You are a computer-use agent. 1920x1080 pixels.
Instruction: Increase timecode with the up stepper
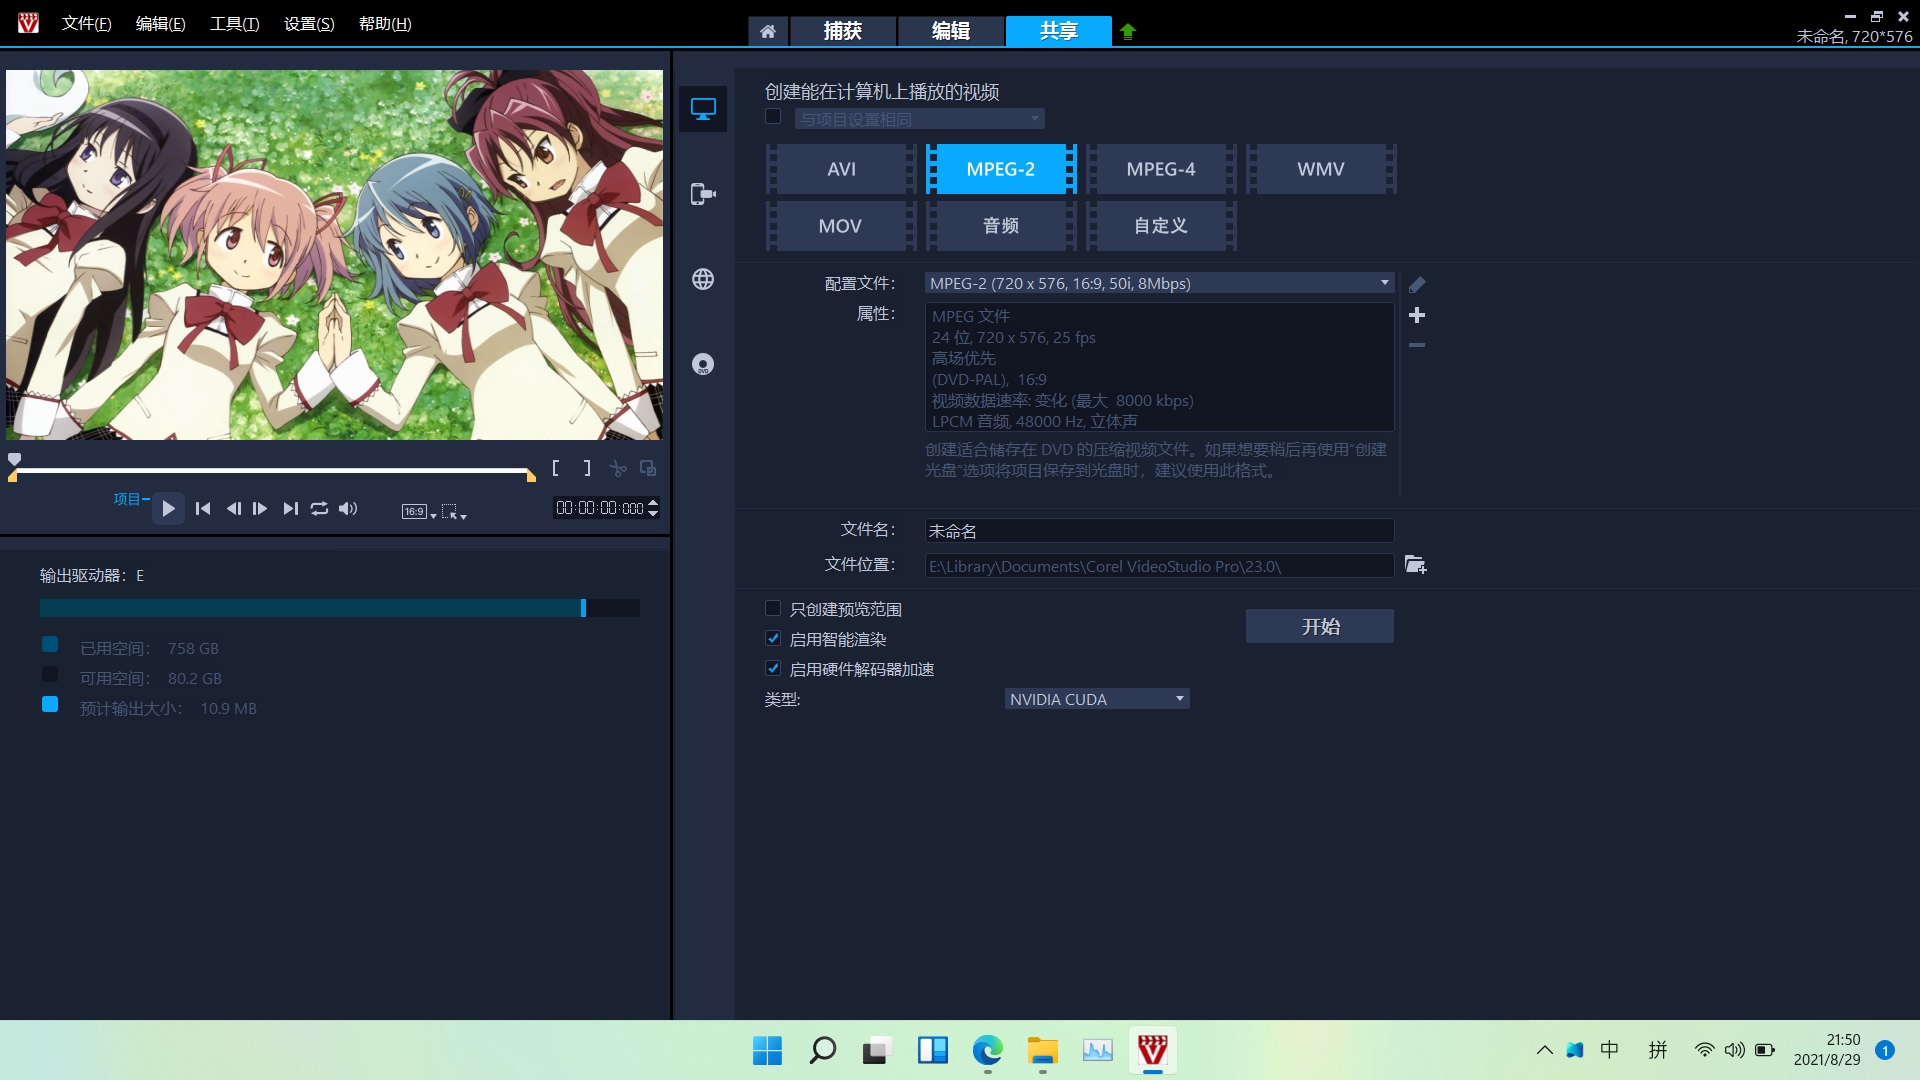pyautogui.click(x=653, y=503)
